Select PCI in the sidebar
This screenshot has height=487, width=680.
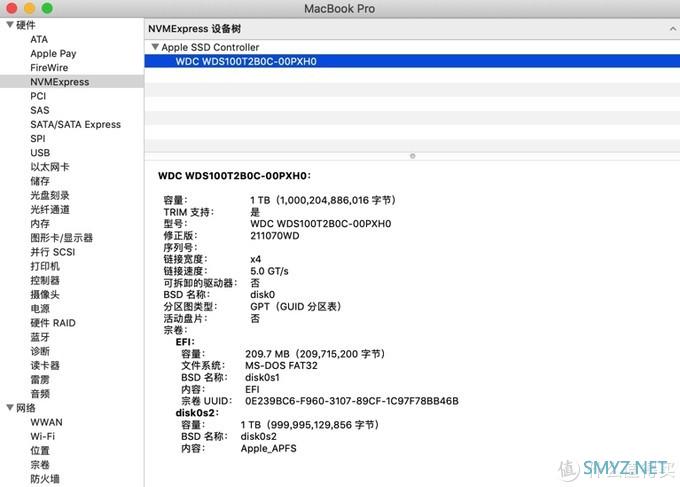coord(38,96)
